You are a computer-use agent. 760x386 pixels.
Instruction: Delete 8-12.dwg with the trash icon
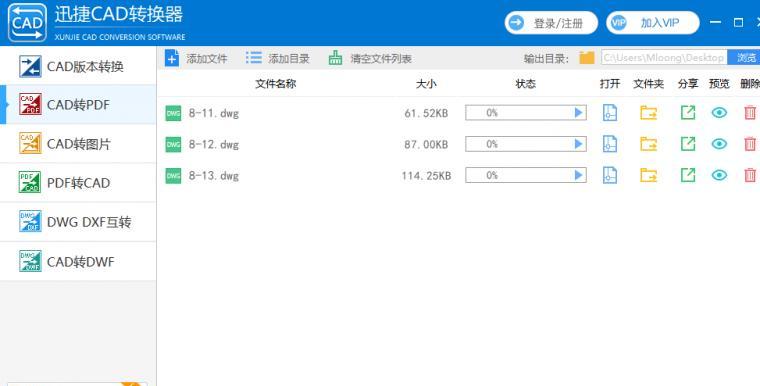click(750, 144)
